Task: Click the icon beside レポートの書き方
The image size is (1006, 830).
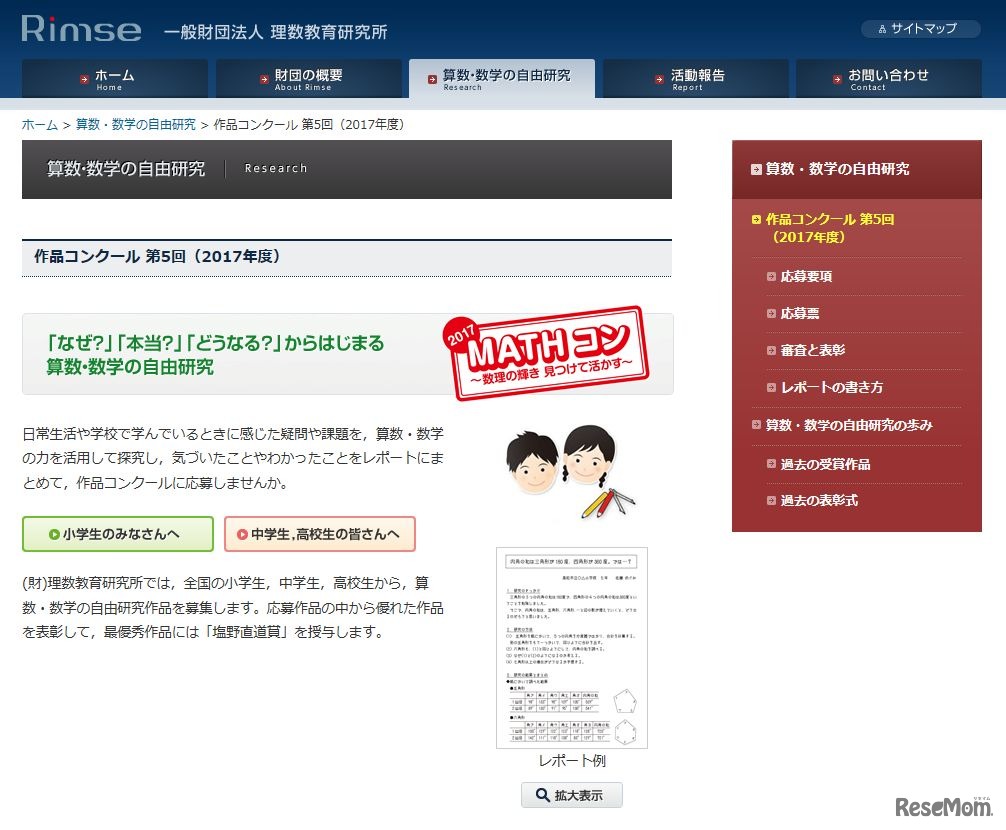Action: tap(771, 387)
